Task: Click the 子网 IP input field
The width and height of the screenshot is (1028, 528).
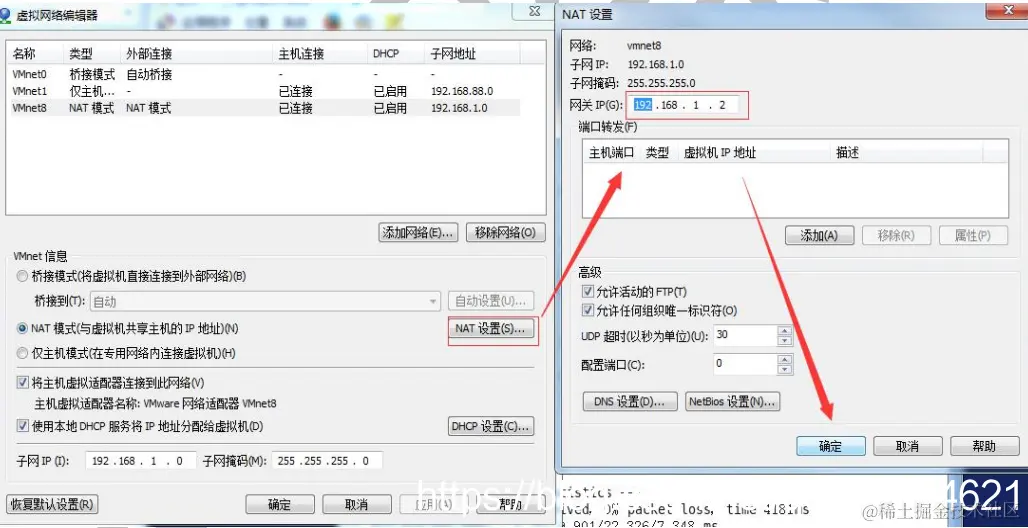Action: (x=140, y=461)
